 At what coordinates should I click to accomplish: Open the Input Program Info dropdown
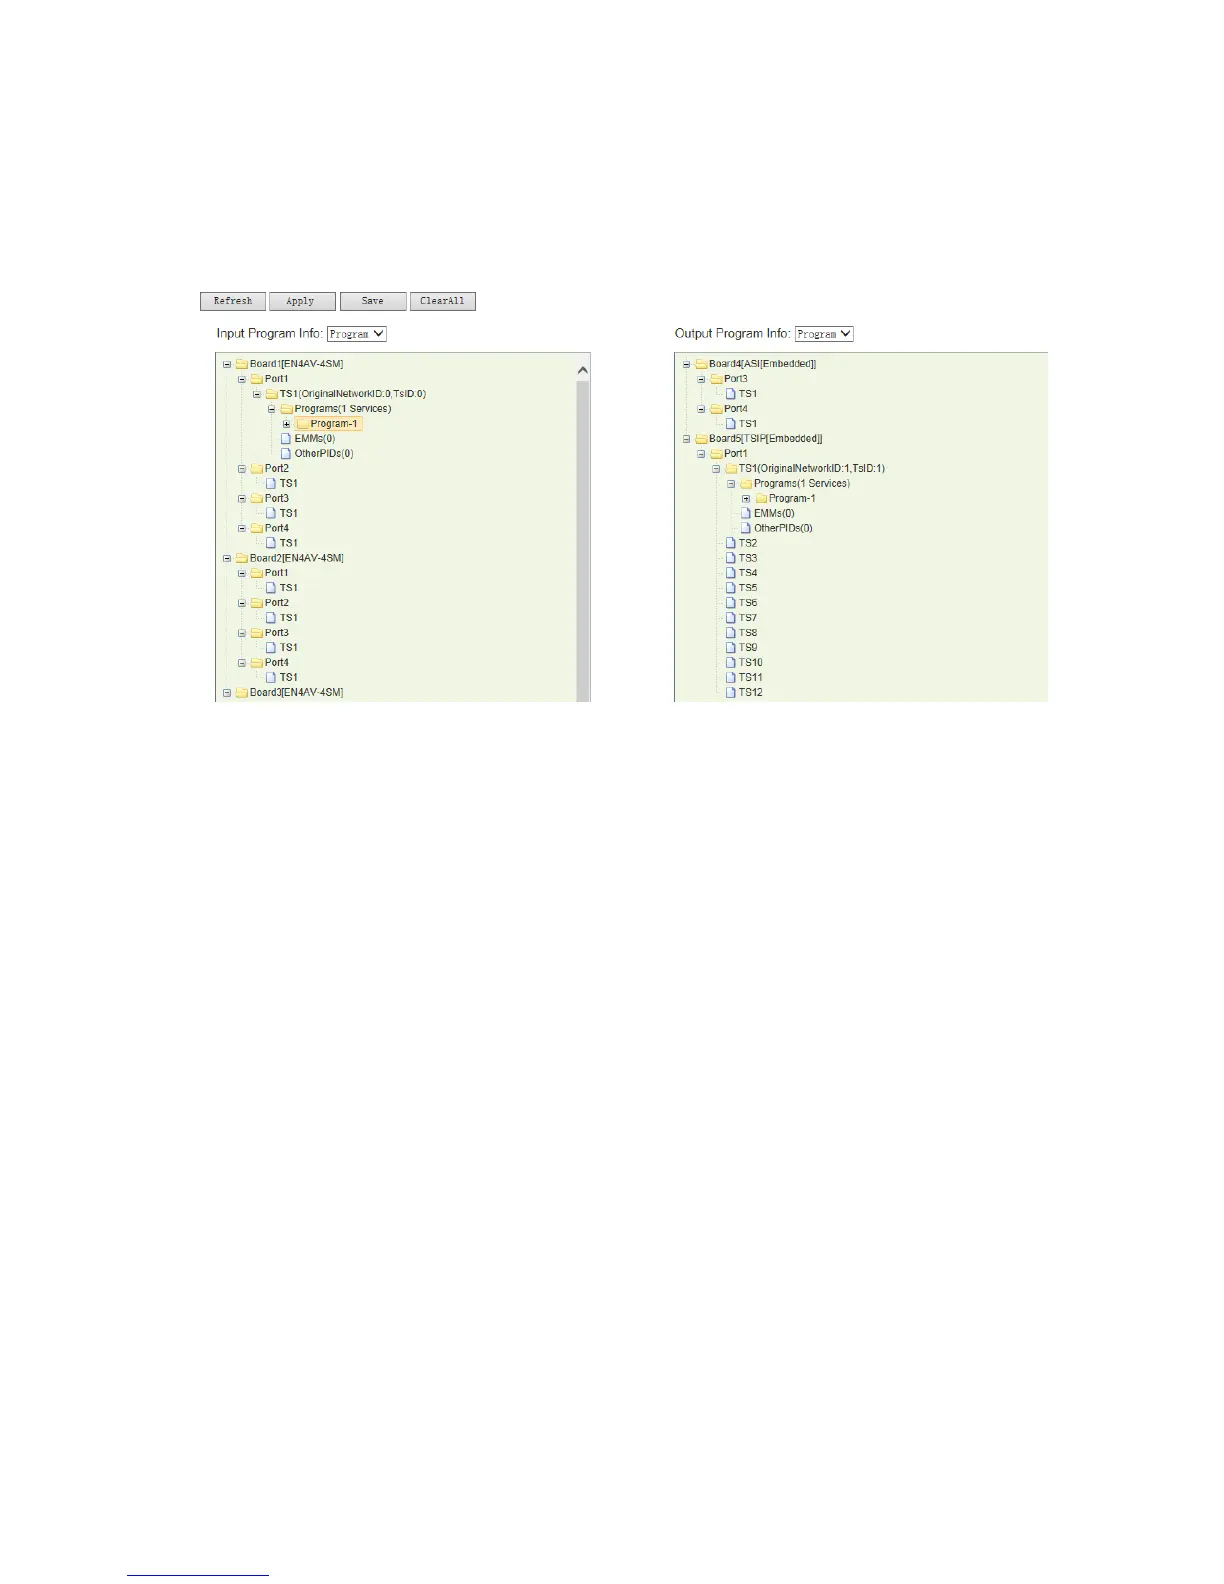pyautogui.click(x=357, y=334)
